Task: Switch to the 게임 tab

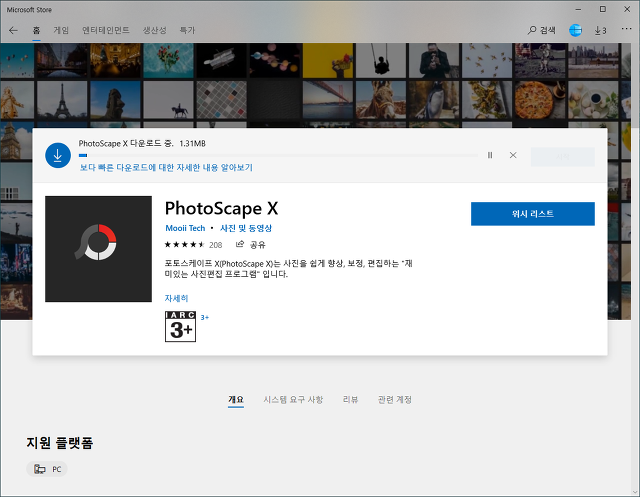Action: coord(61,30)
